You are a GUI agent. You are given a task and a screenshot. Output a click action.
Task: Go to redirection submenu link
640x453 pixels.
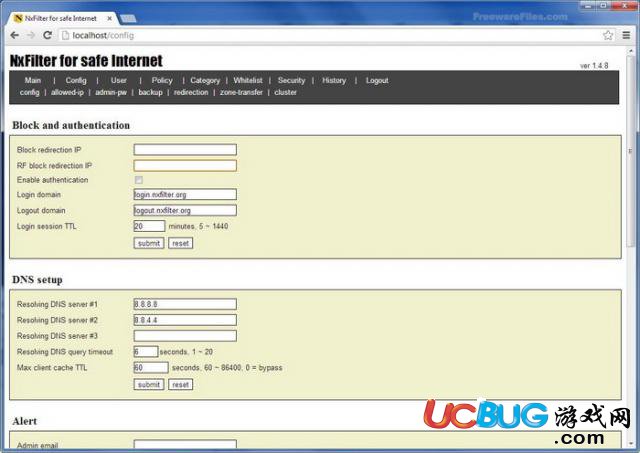pos(191,92)
